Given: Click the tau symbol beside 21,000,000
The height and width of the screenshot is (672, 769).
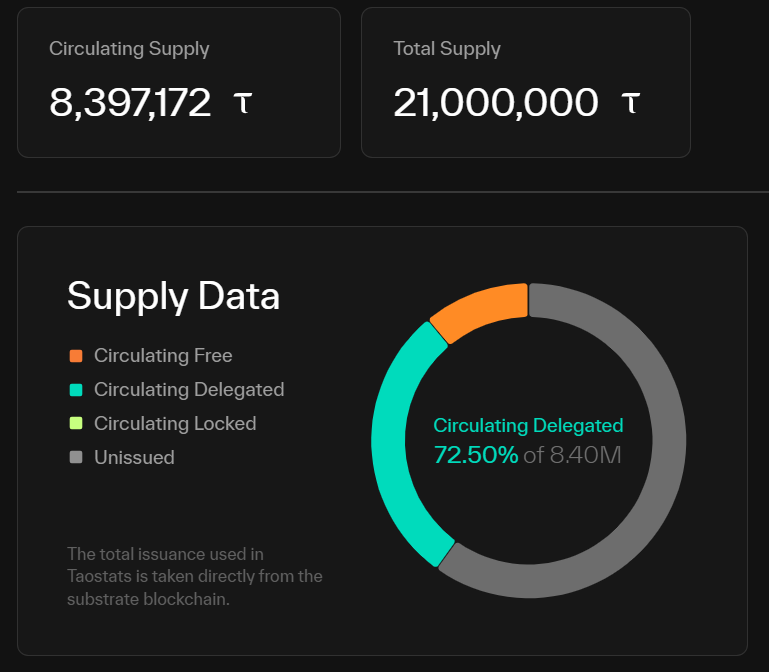Looking at the screenshot, I should [630, 102].
